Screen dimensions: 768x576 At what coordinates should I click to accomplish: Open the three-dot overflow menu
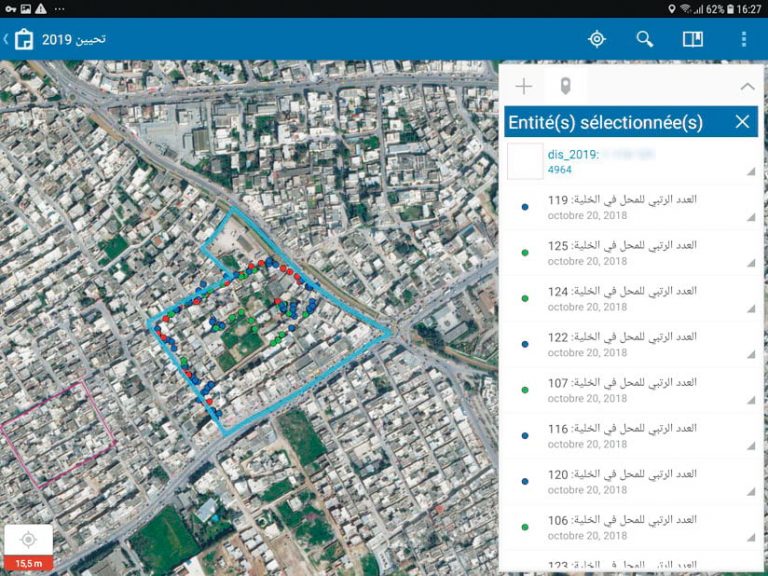point(744,39)
